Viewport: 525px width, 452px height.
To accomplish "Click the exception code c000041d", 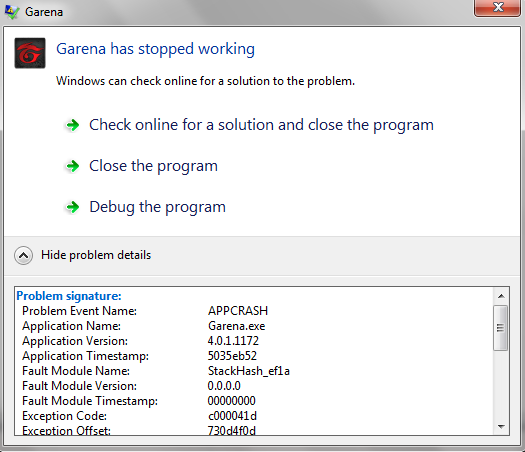I will pyautogui.click(x=232, y=416).
